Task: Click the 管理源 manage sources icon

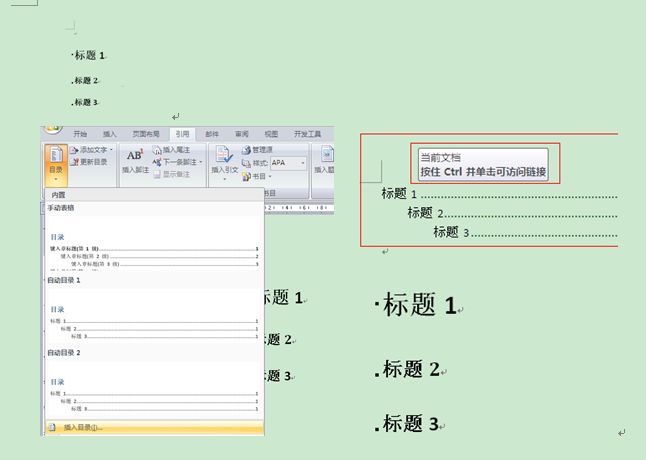Action: (x=246, y=150)
